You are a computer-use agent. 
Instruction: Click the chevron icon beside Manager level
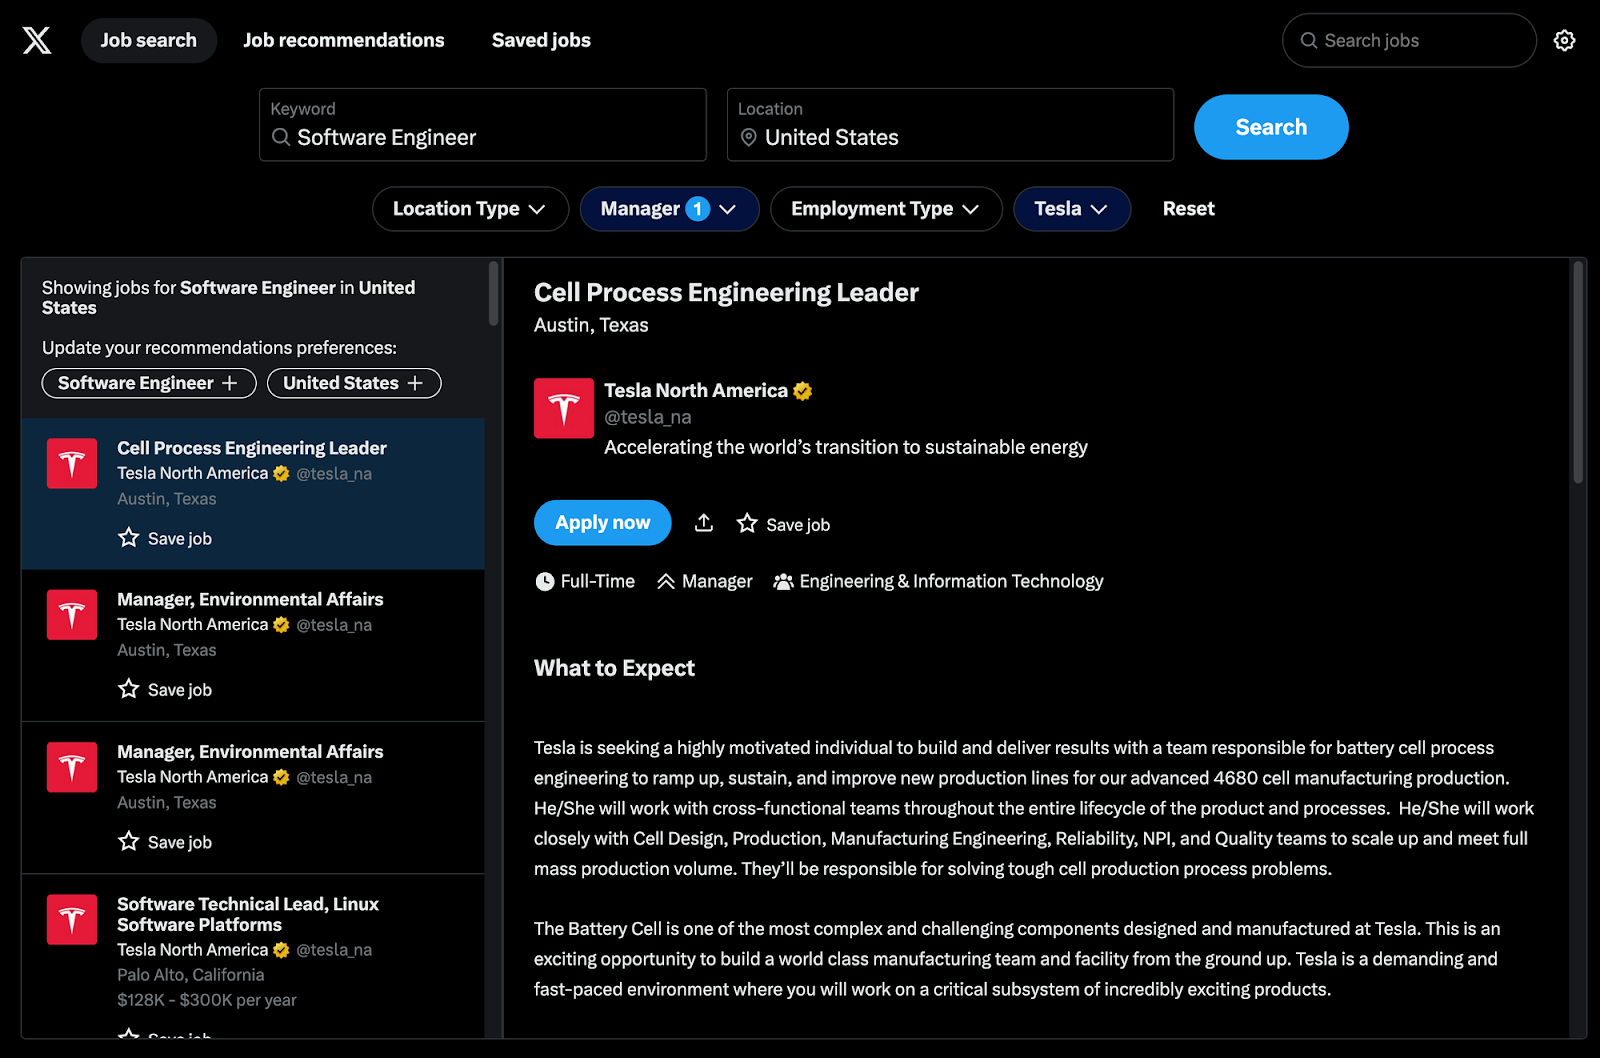coord(666,581)
